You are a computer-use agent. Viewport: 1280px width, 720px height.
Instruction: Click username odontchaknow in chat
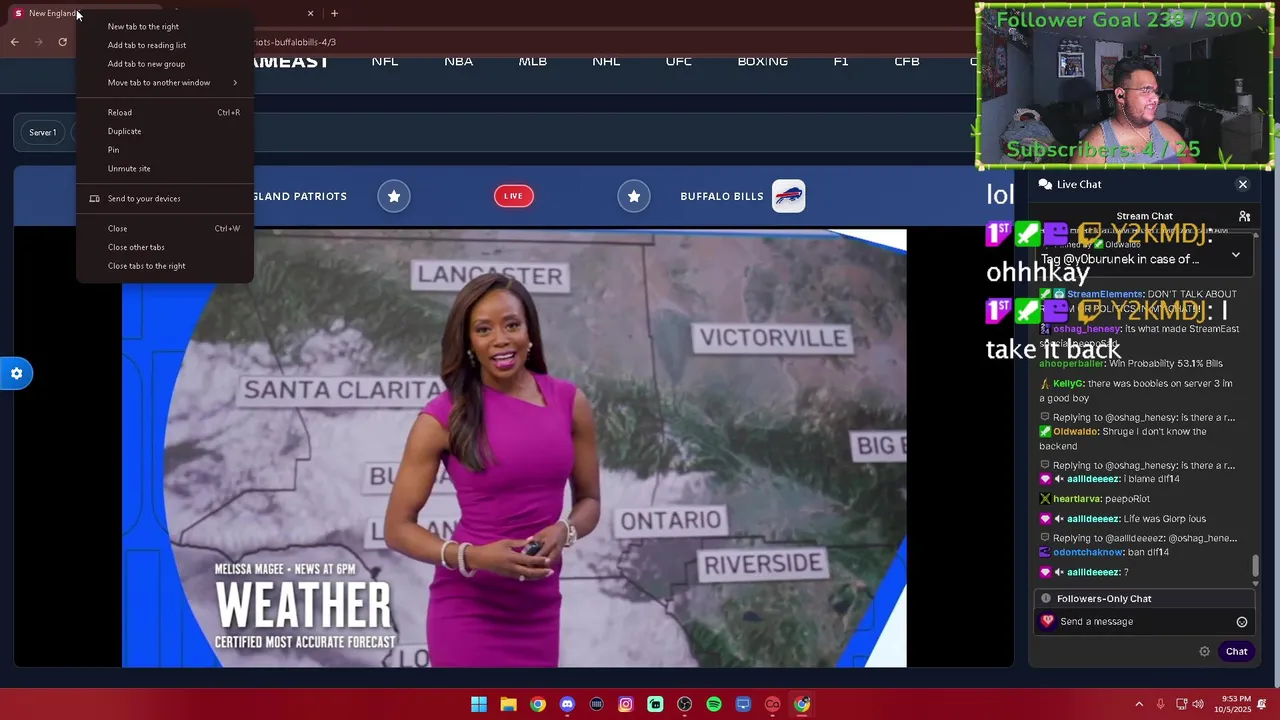(x=1088, y=552)
